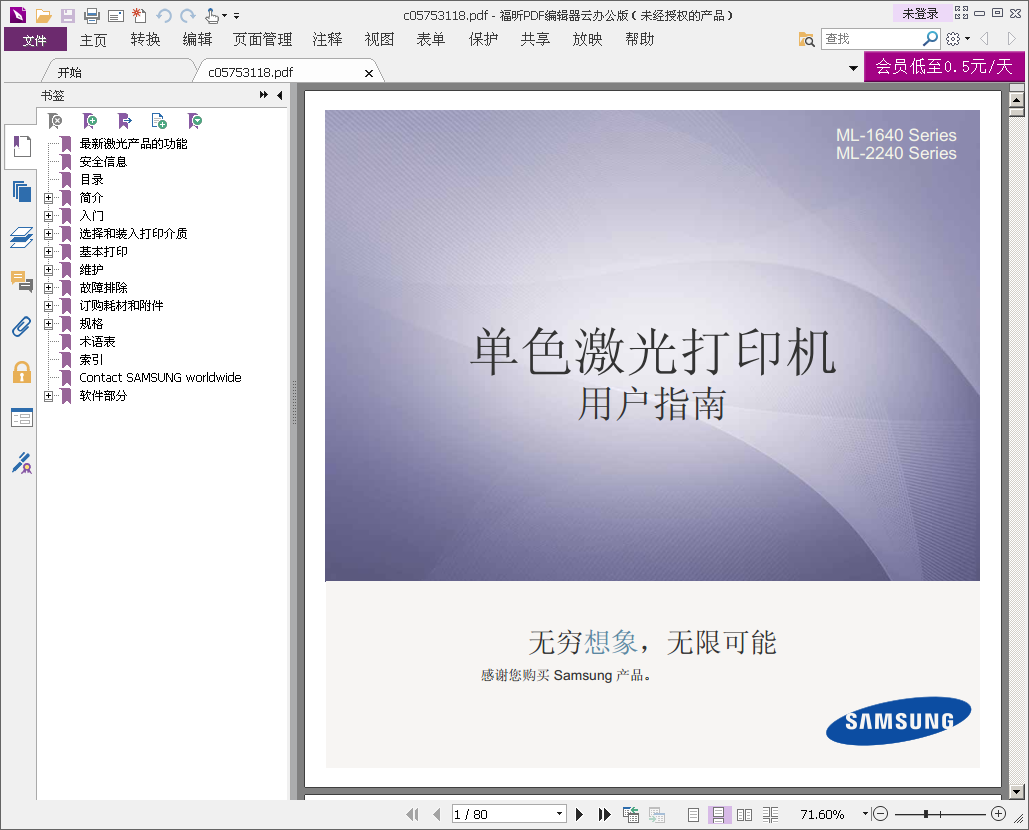Open the 安全信息 bookmark
The image size is (1029, 830).
coord(103,161)
